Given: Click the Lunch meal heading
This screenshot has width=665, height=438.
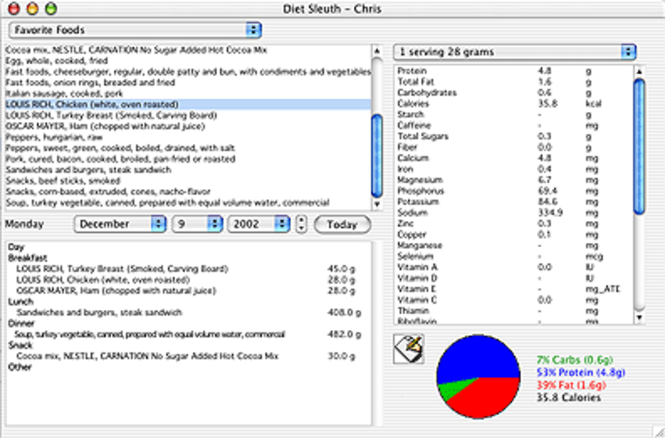Looking at the screenshot, I should 20,301.
